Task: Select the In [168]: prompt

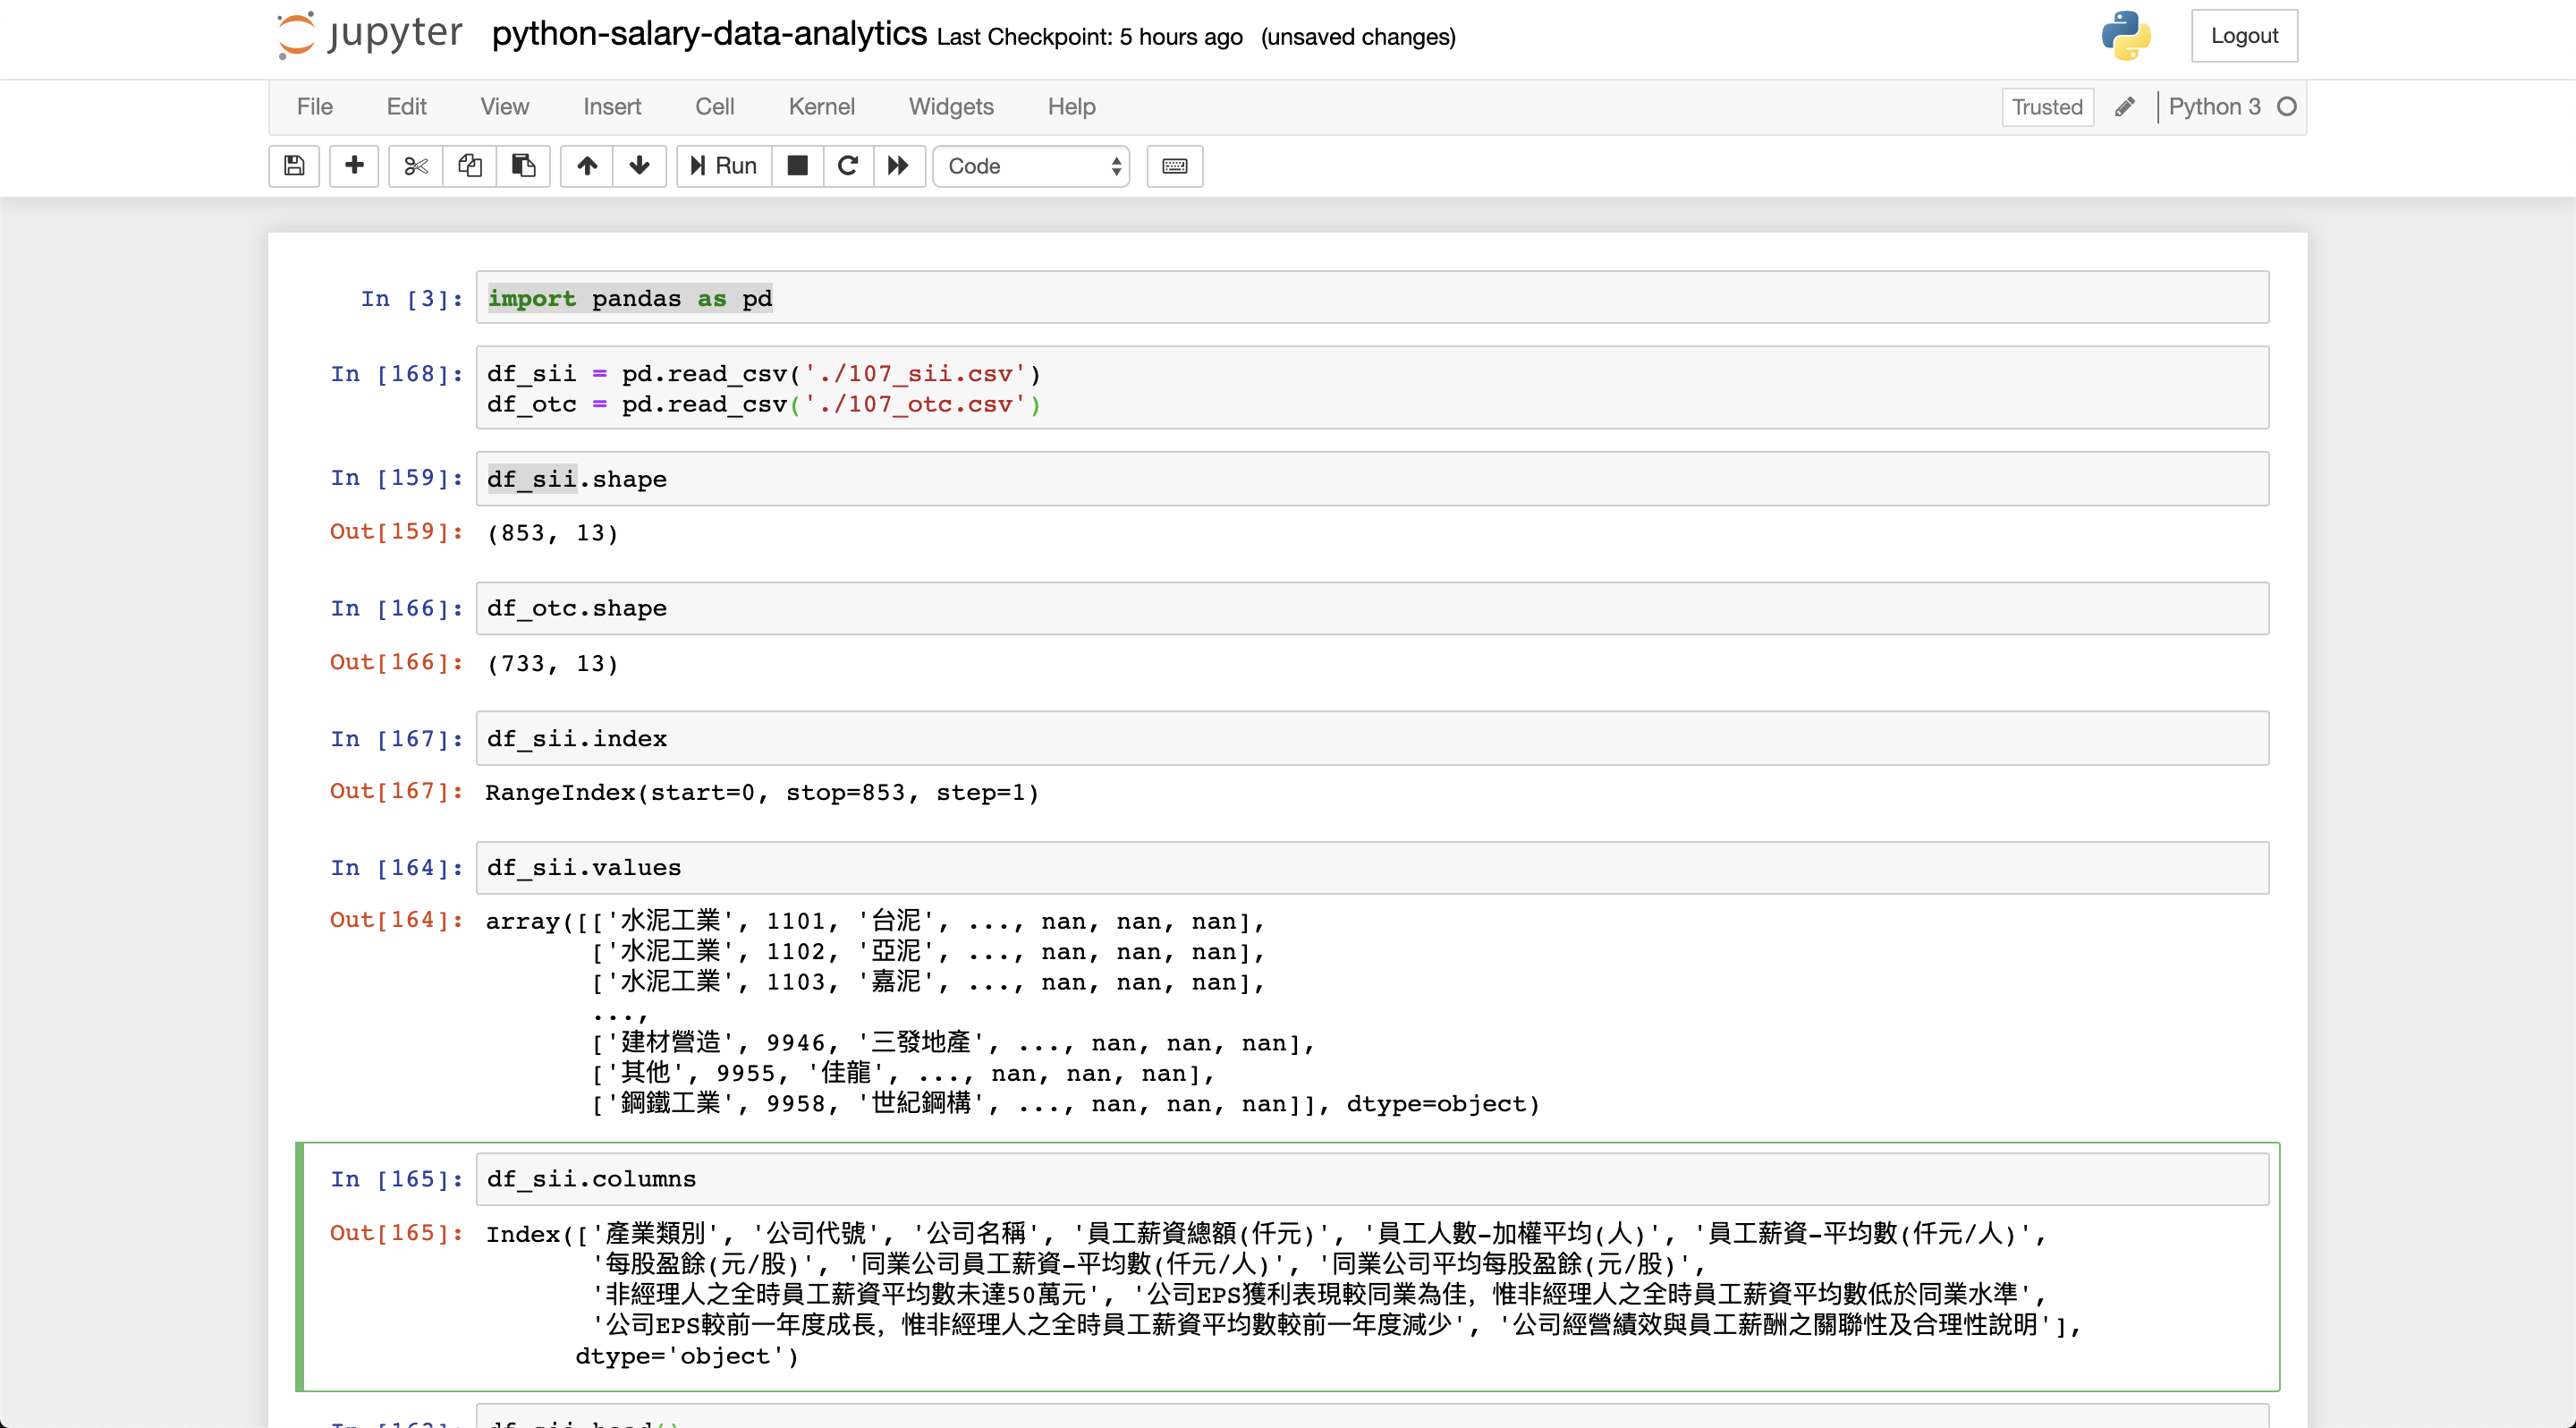Action: (397, 374)
